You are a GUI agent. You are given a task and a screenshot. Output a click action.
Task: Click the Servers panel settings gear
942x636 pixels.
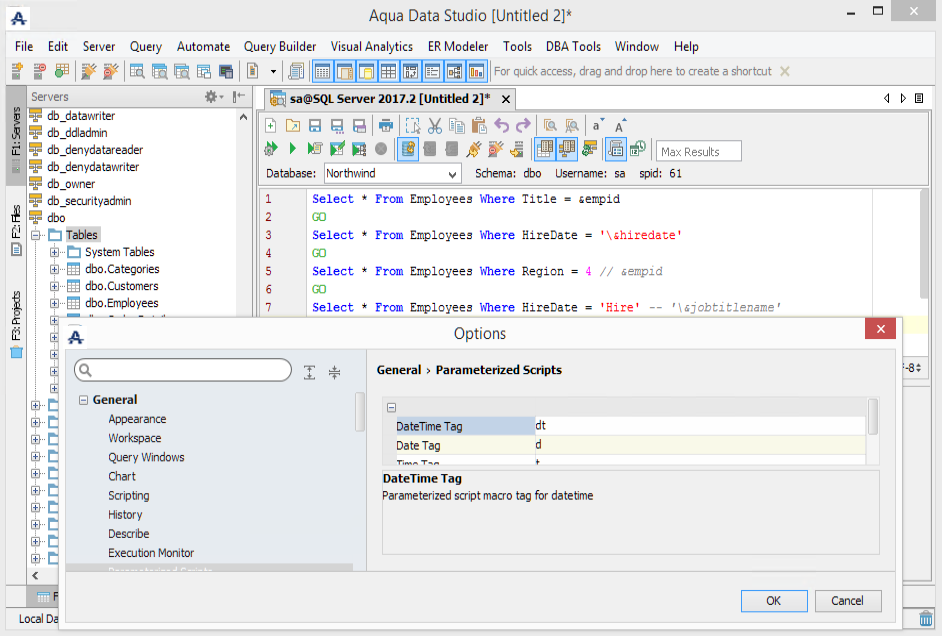213,96
